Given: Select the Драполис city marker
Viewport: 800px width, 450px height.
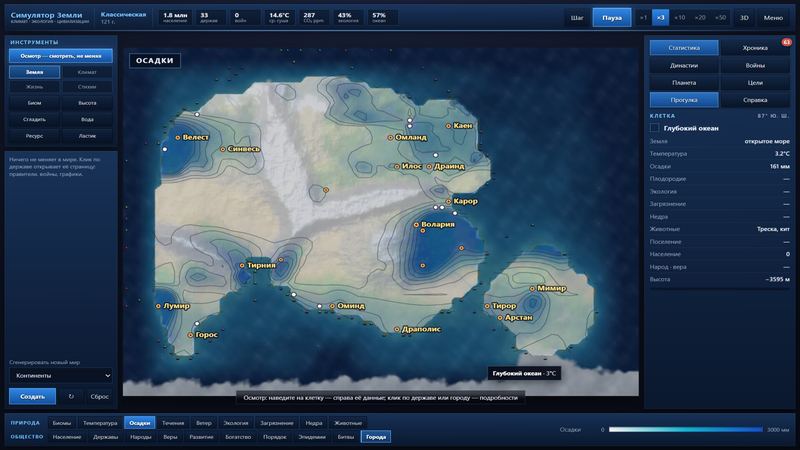Looking at the screenshot, I should tap(397, 330).
